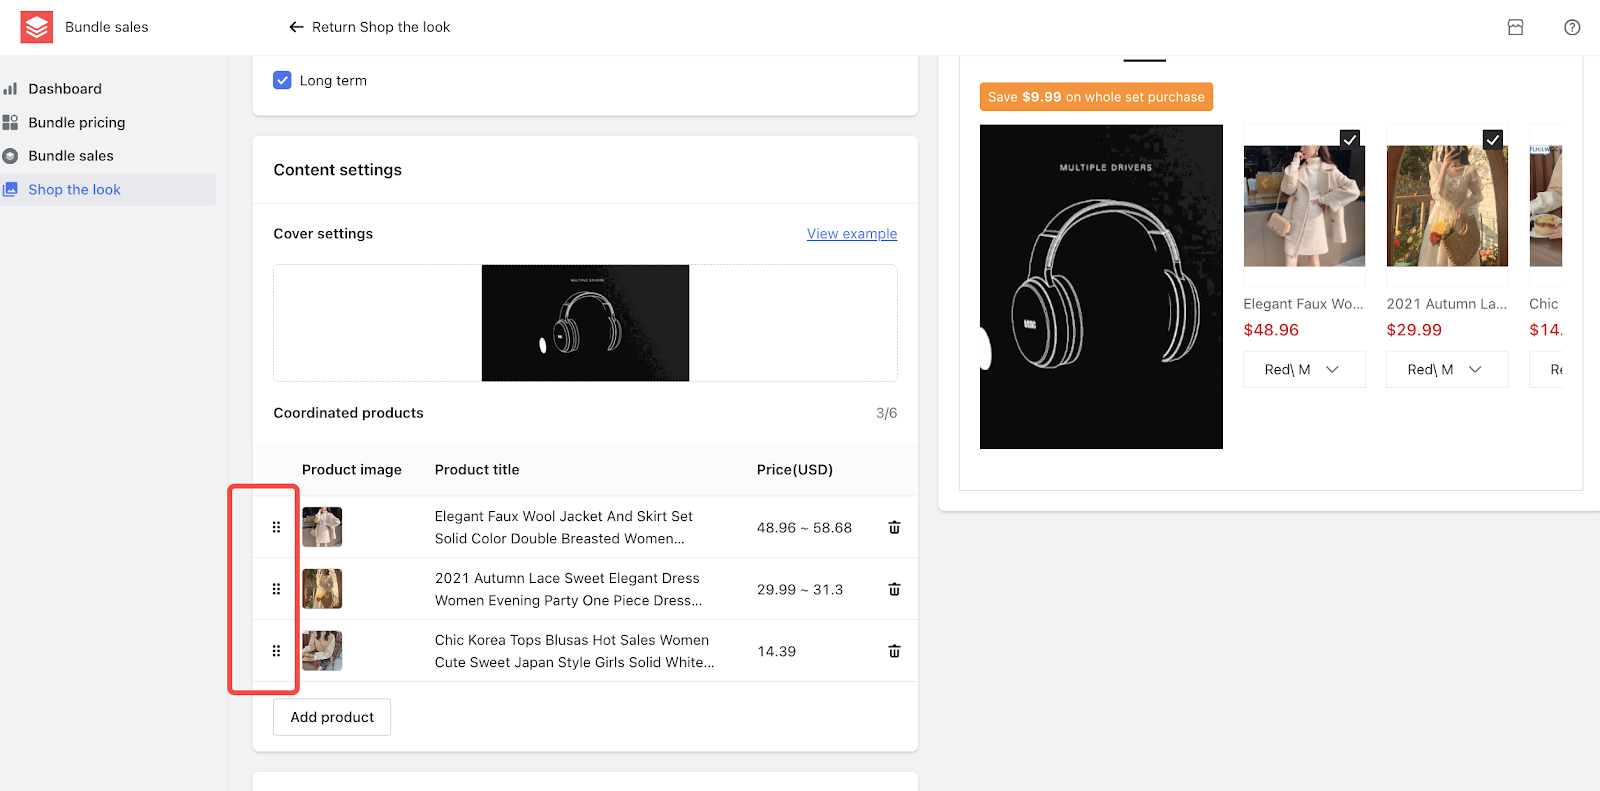The height and width of the screenshot is (791, 1600).
Task: Delete the 2021 Autumn Lace Dress row
Action: pos(894,589)
